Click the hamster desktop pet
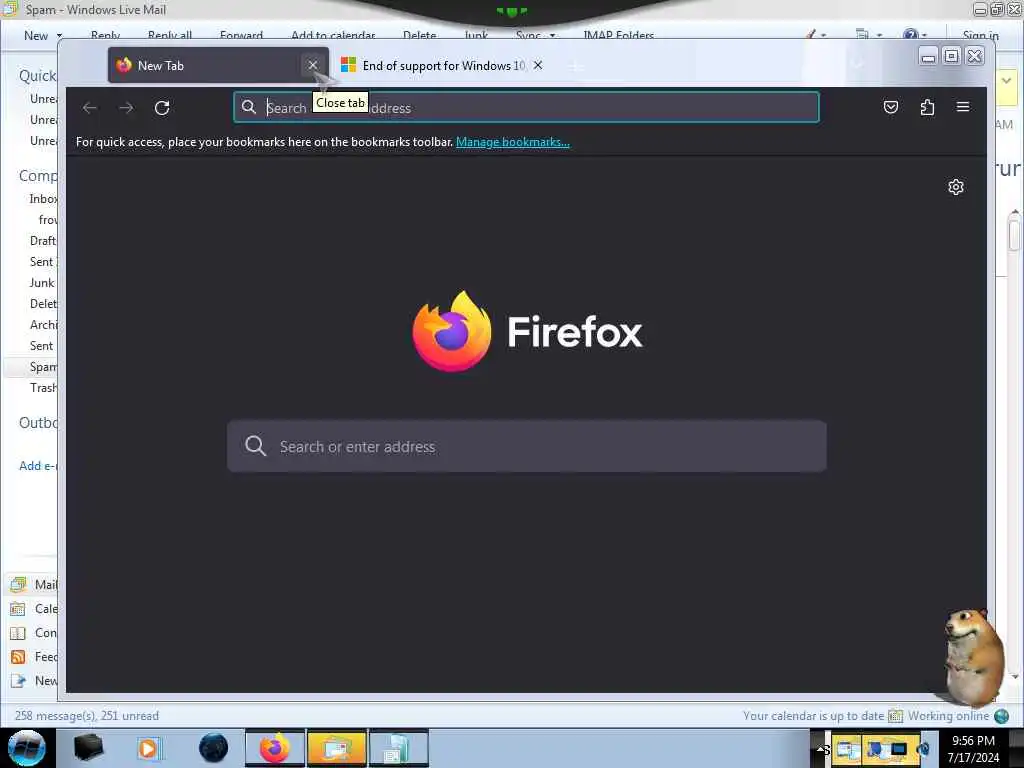 tap(973, 656)
